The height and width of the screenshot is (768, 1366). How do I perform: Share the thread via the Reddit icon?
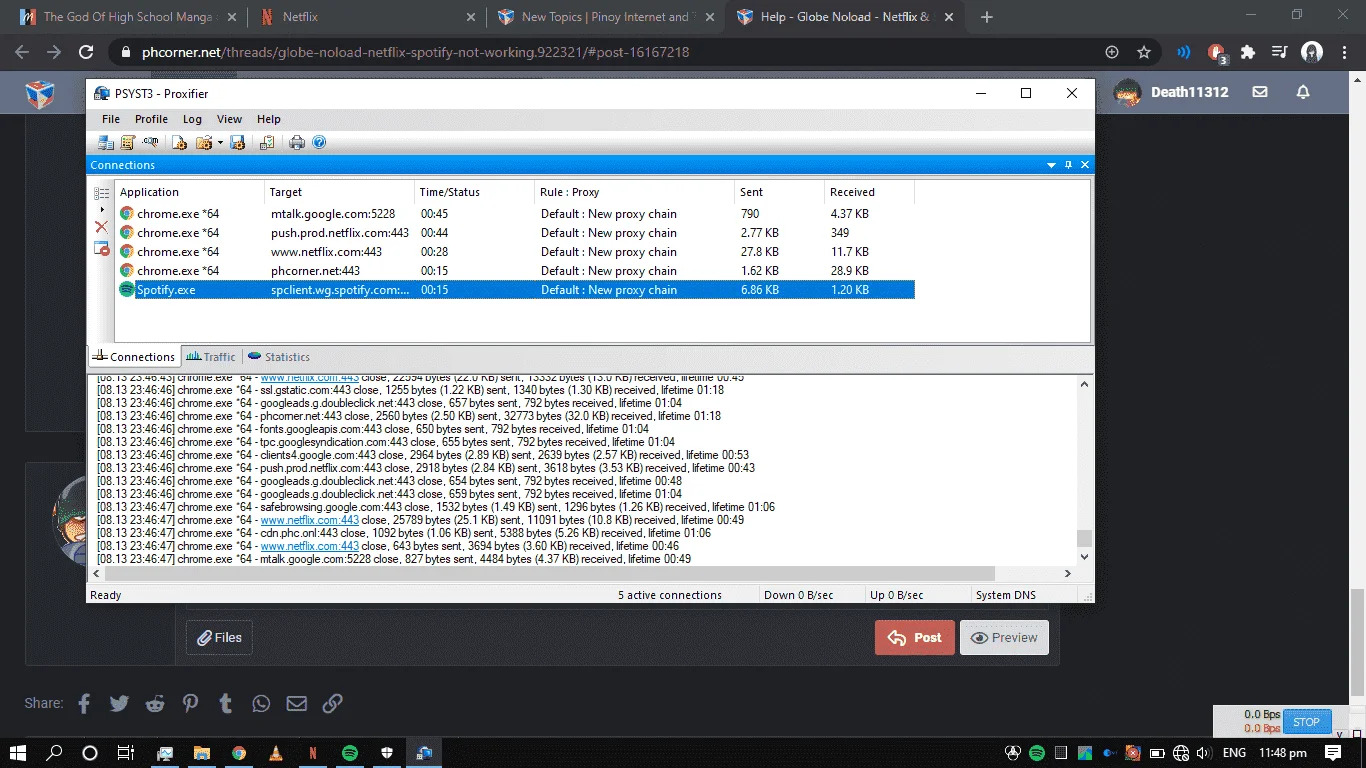[x=155, y=704]
